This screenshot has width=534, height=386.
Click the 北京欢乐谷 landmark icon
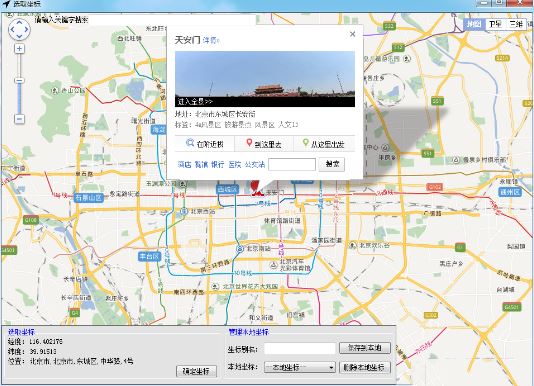[353, 245]
